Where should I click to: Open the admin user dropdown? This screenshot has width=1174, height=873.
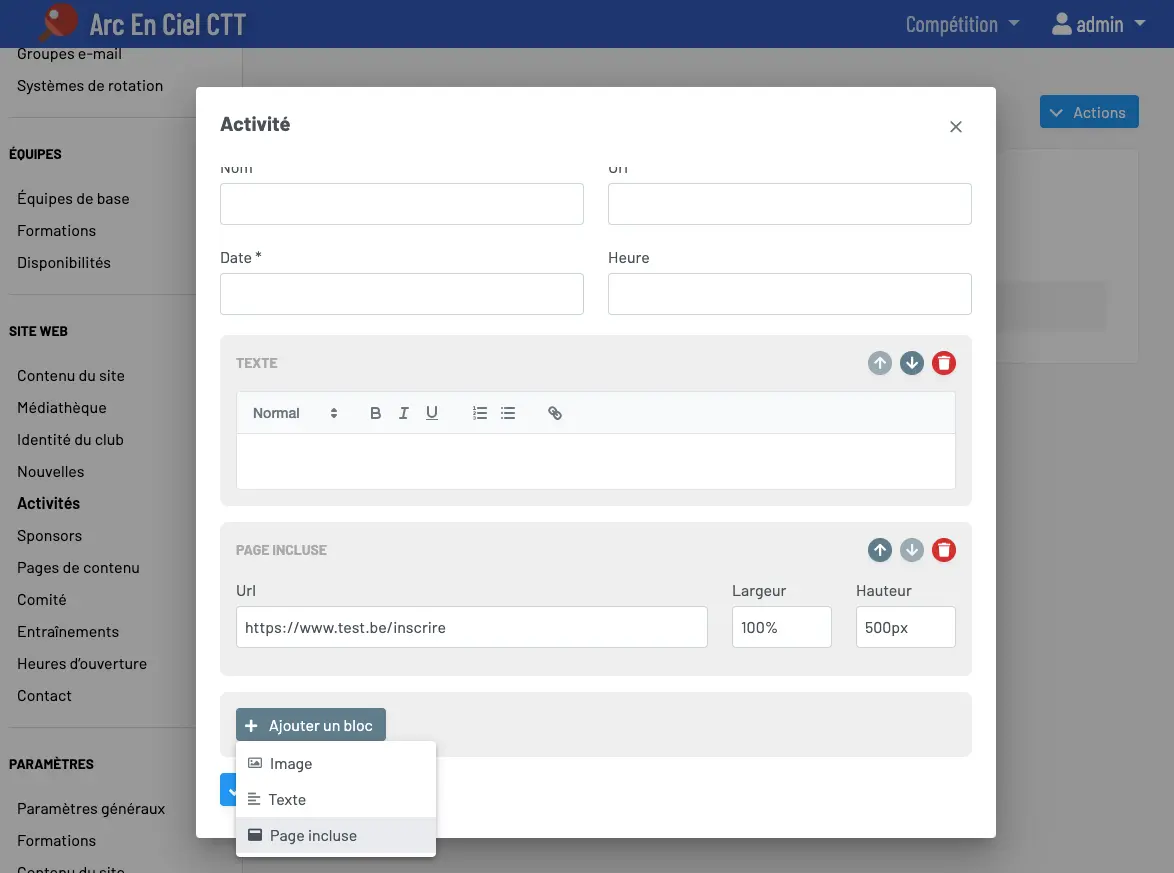tap(1098, 24)
